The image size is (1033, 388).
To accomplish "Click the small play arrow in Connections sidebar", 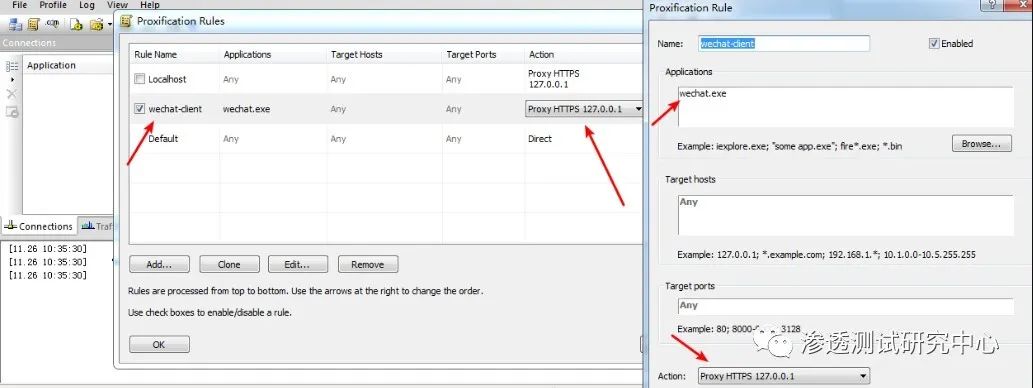I will tap(12, 80).
